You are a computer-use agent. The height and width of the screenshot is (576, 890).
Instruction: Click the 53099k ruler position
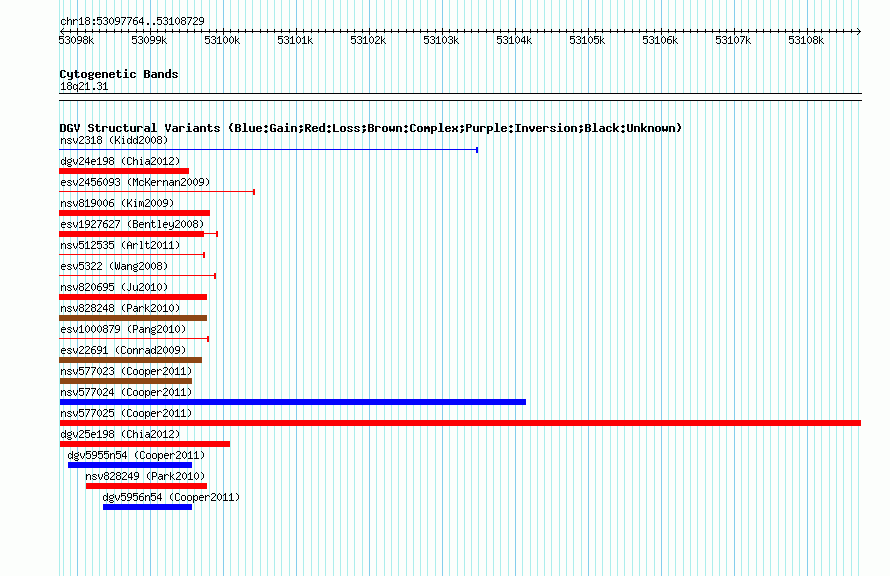coord(149,40)
